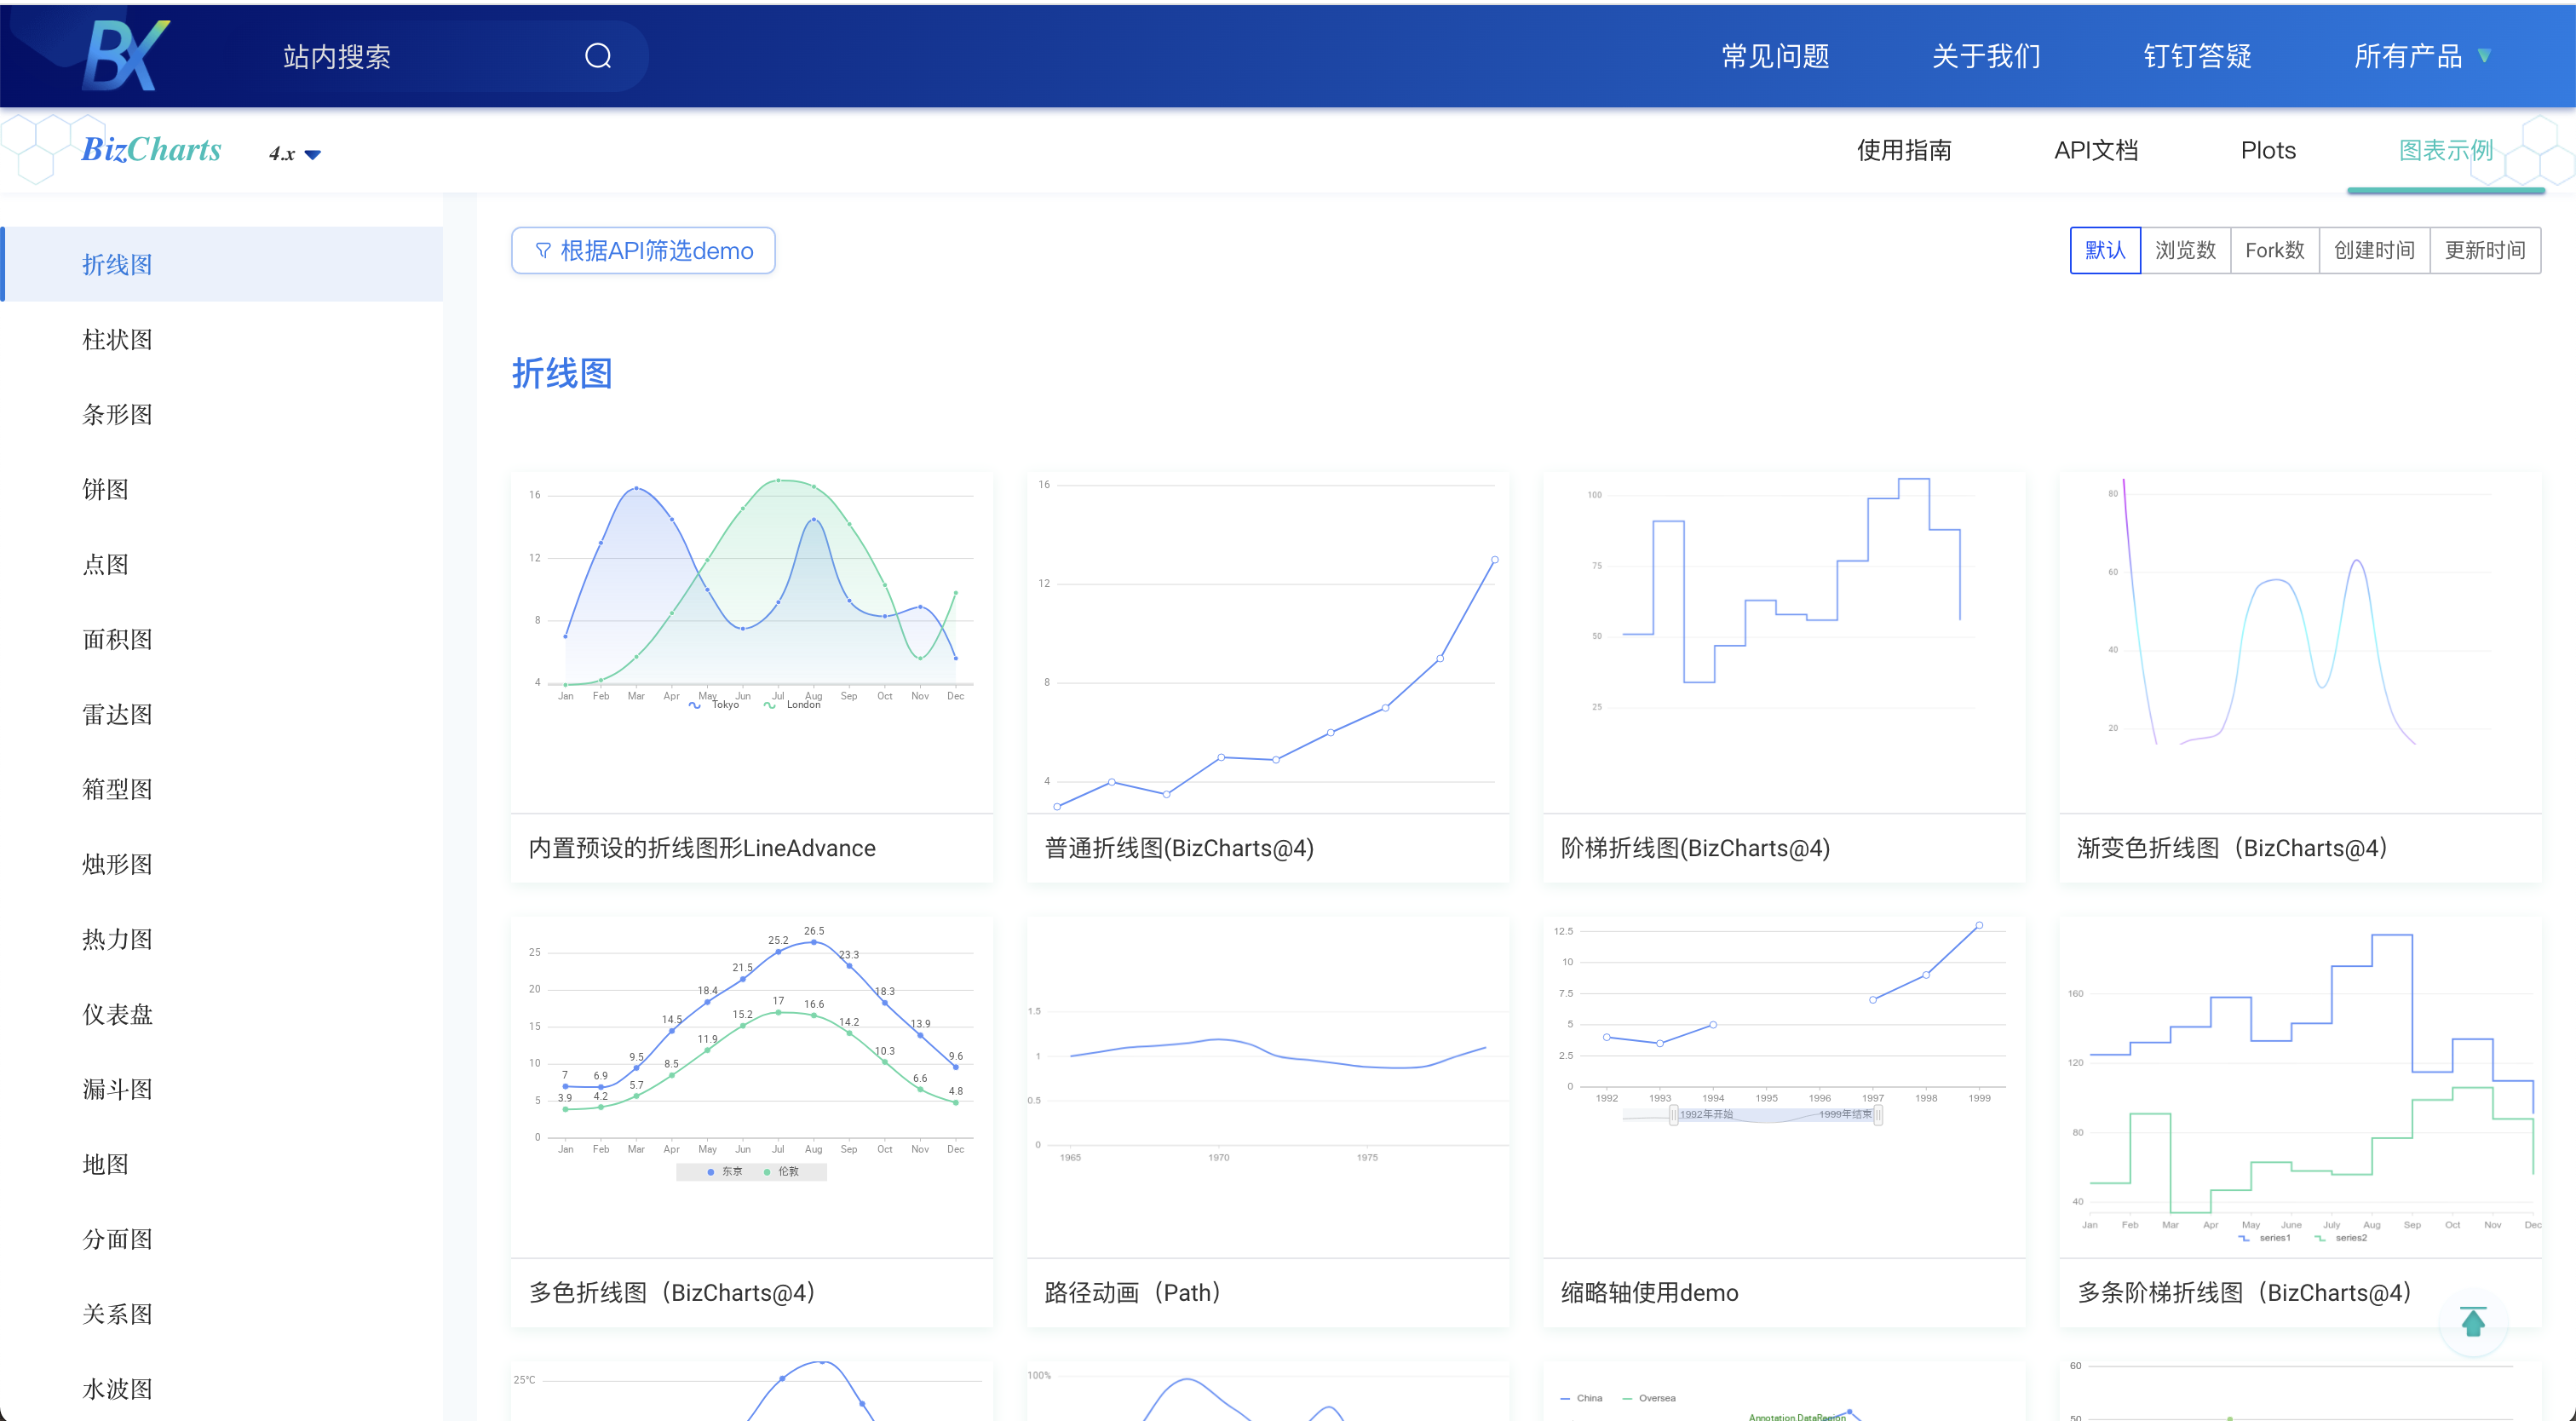Select 箱型图 in the sidebar
Image resolution: width=2576 pixels, height=1421 pixels.
(221, 789)
